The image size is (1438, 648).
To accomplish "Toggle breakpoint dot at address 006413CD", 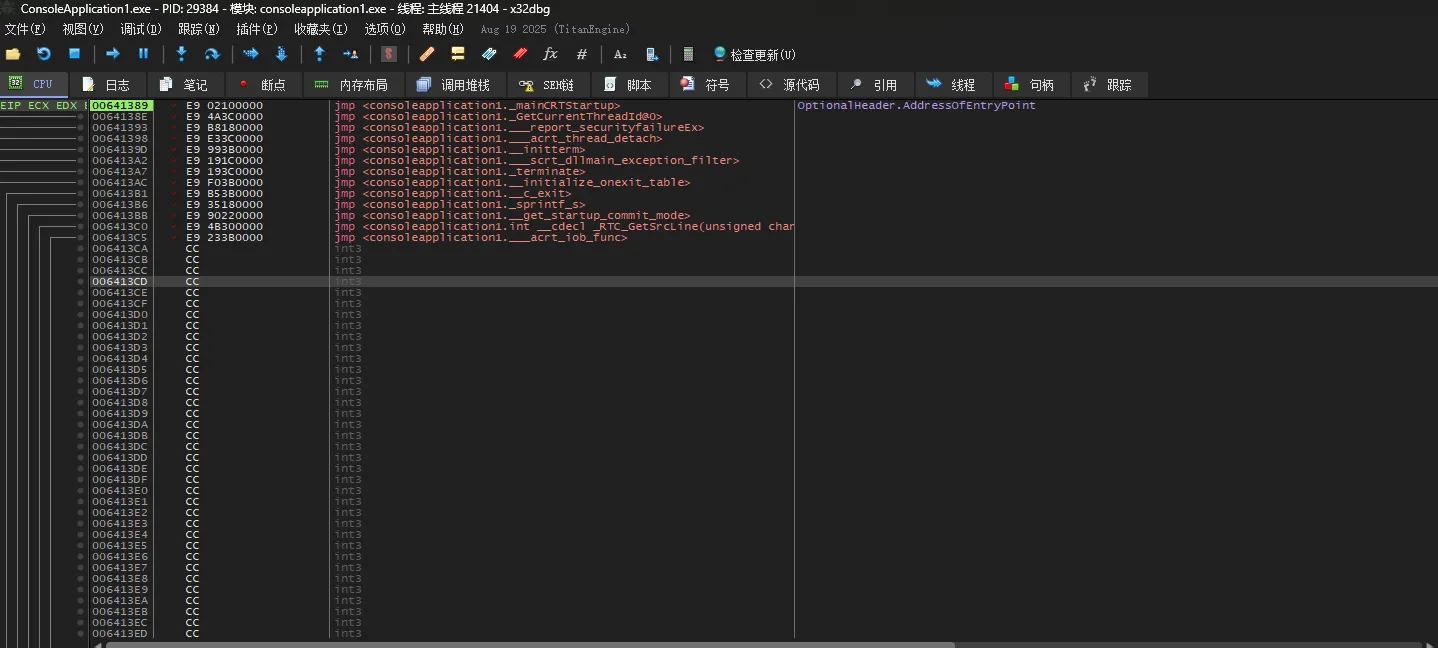I will click(x=81, y=282).
